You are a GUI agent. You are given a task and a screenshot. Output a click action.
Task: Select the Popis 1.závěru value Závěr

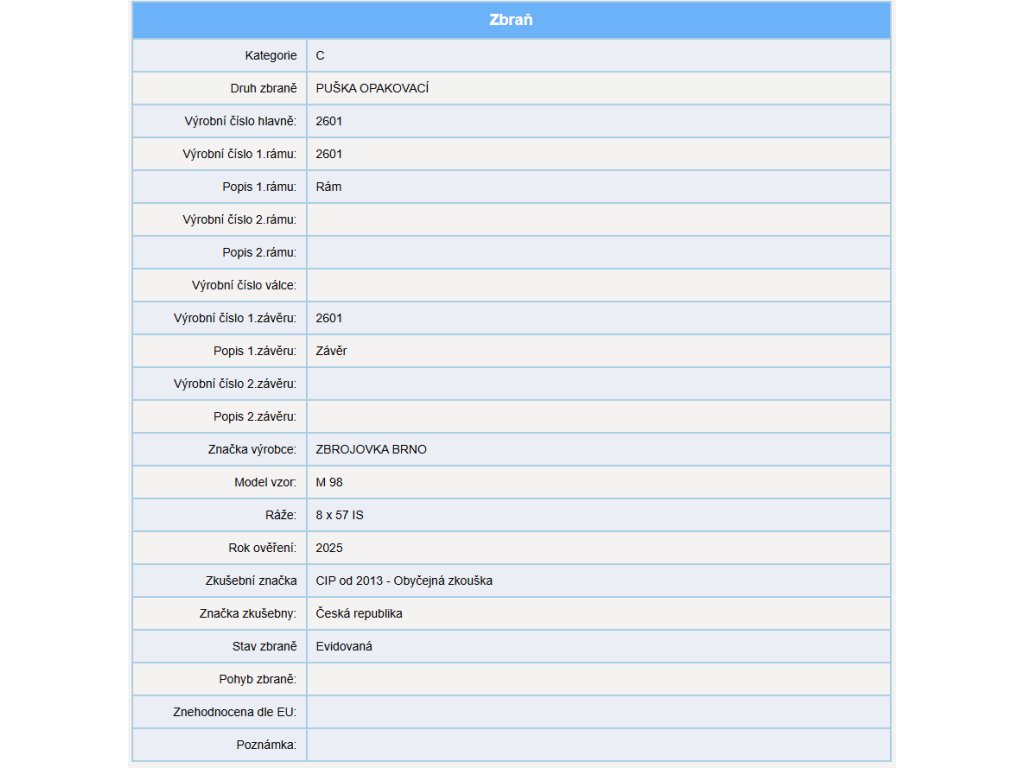tap(332, 351)
